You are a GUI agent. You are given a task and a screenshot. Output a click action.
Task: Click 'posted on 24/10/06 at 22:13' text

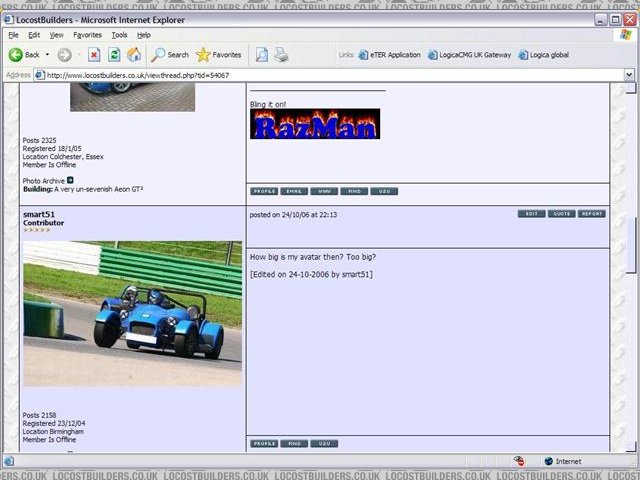tap(293, 215)
